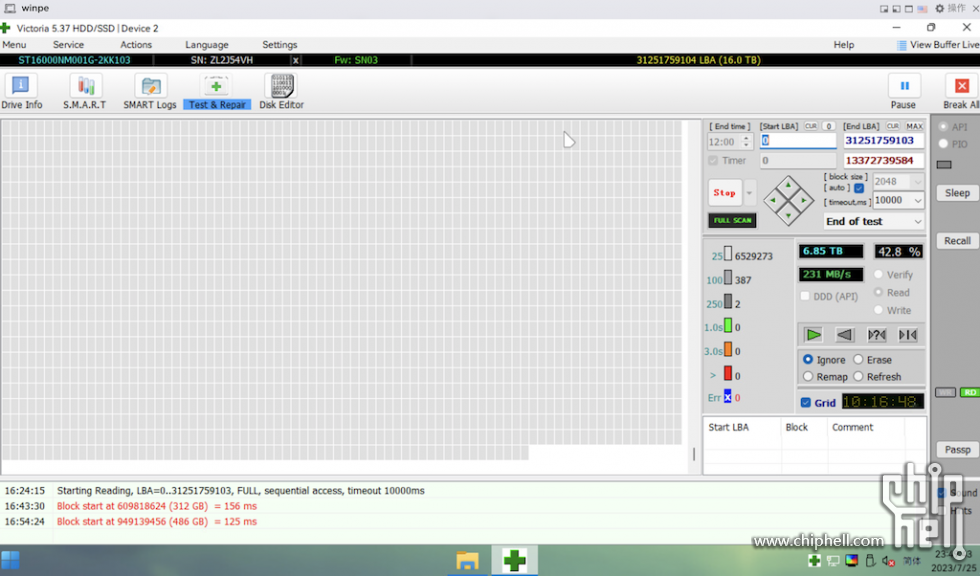Open the Settings menu
The image size is (980, 576).
click(279, 45)
